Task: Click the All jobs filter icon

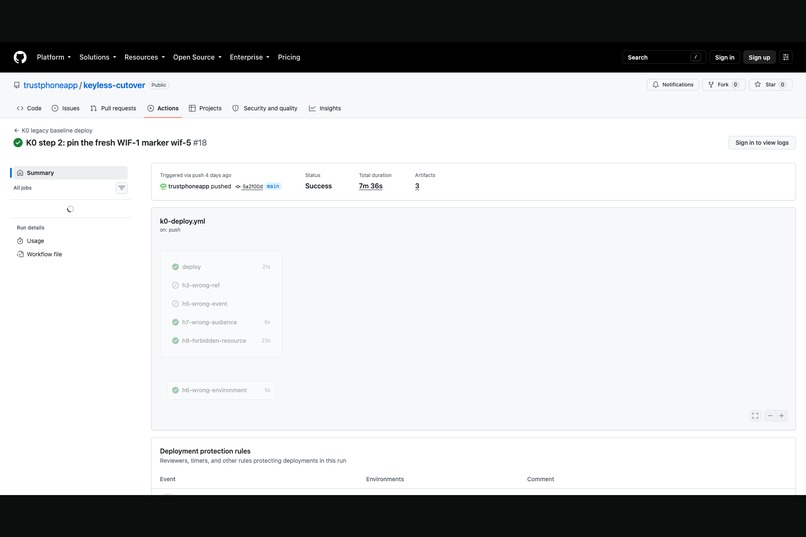Action: [122, 188]
